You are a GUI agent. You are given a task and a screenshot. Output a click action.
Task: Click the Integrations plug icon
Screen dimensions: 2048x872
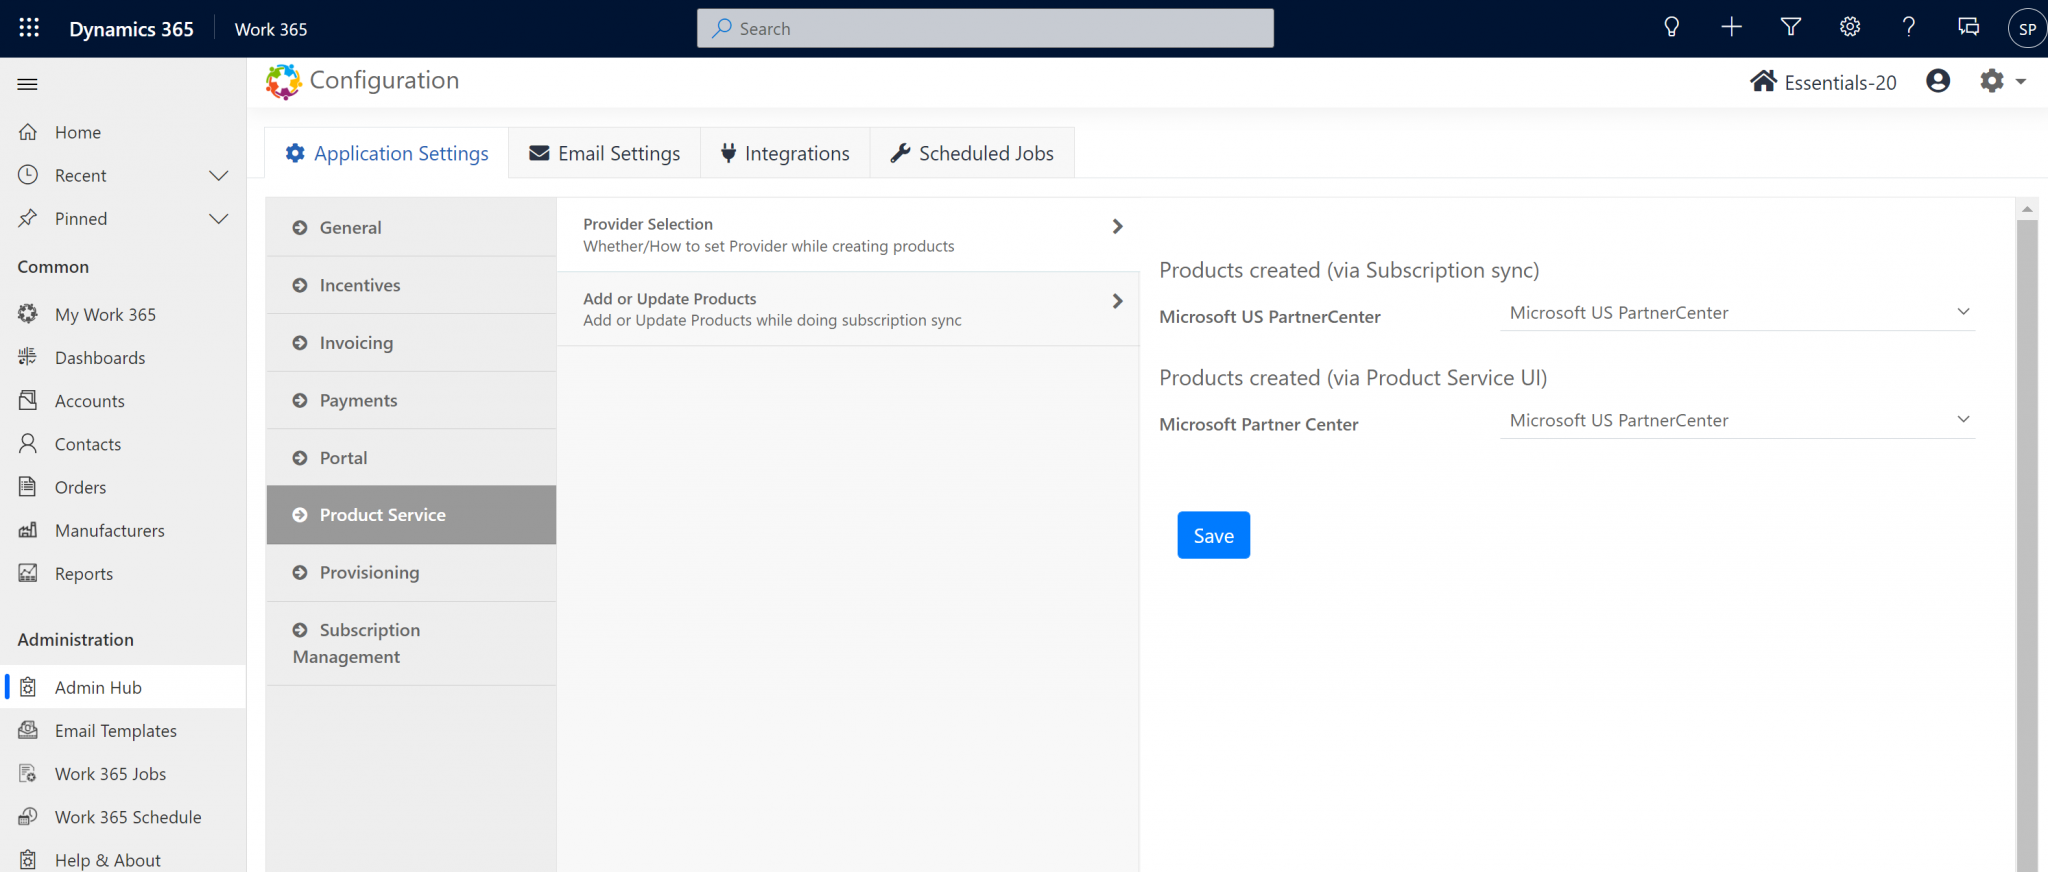728,153
